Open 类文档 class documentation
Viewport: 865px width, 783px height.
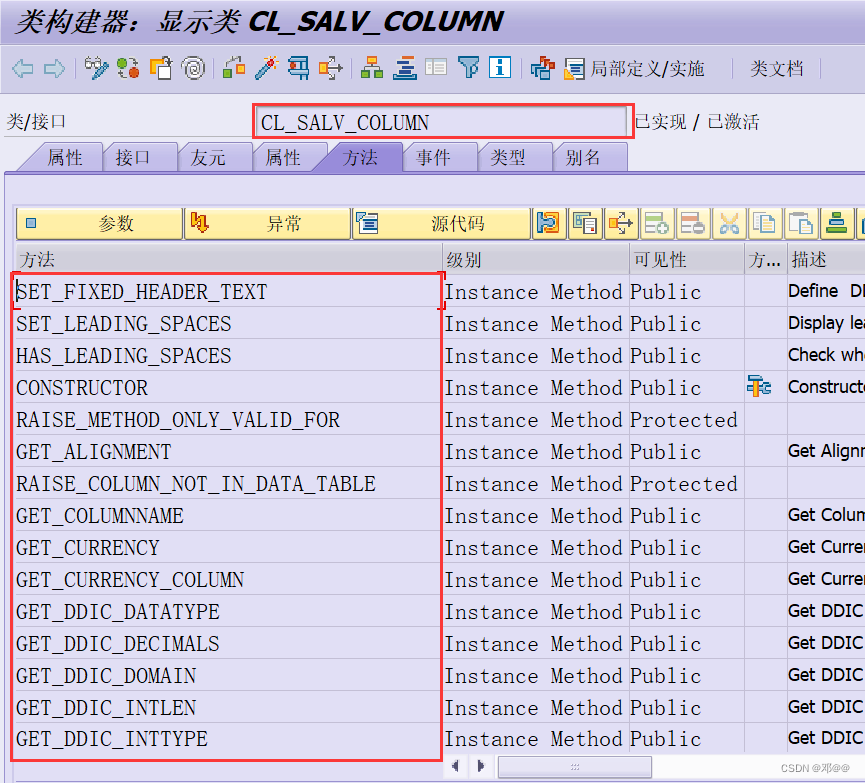(778, 68)
